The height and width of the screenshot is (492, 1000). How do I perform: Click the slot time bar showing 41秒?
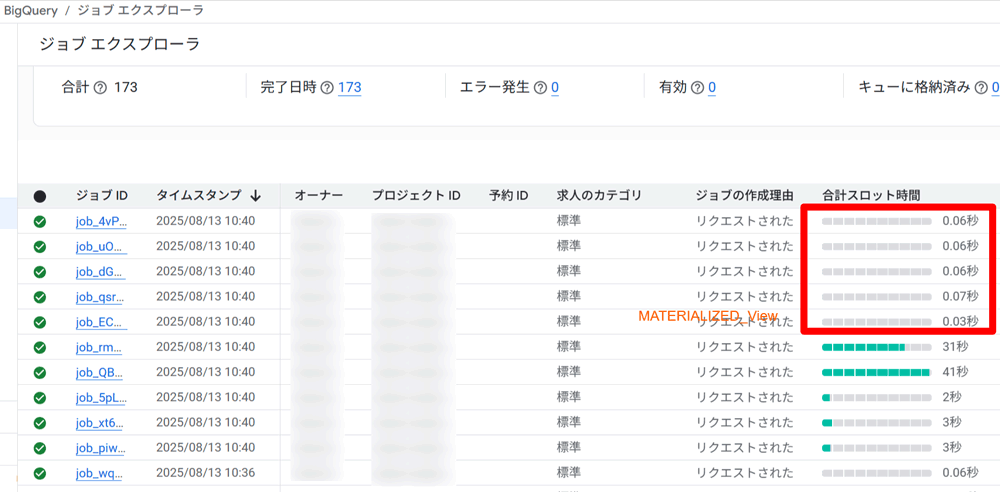876,372
